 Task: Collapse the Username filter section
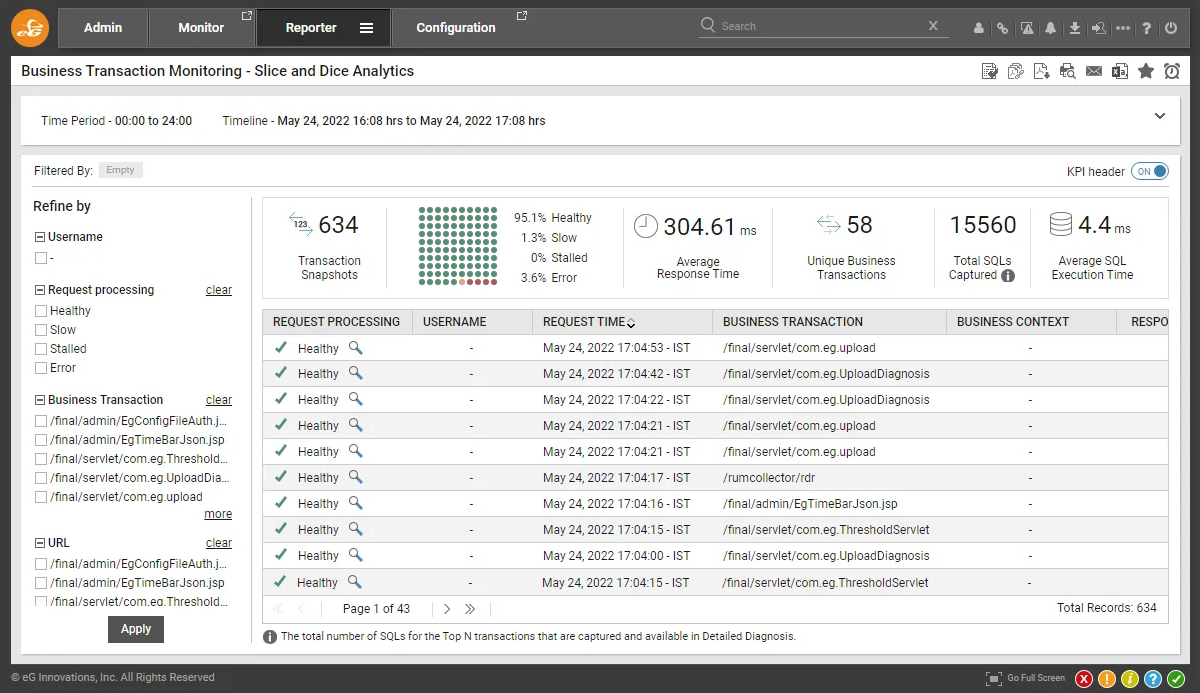click(40, 238)
